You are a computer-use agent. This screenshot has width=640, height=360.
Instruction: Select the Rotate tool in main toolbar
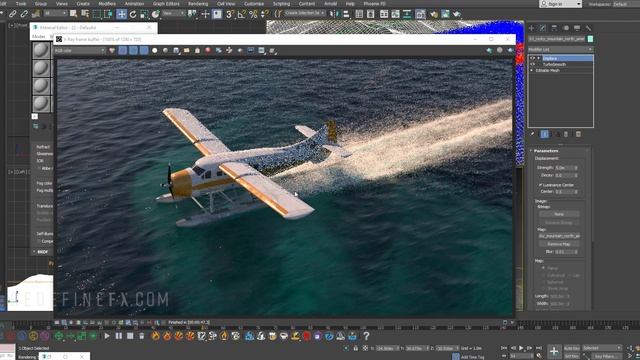133,14
